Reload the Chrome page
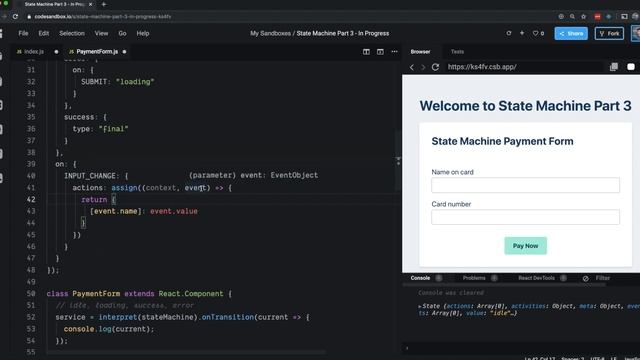Screen dimensions: 640x360 (x=15, y=16)
